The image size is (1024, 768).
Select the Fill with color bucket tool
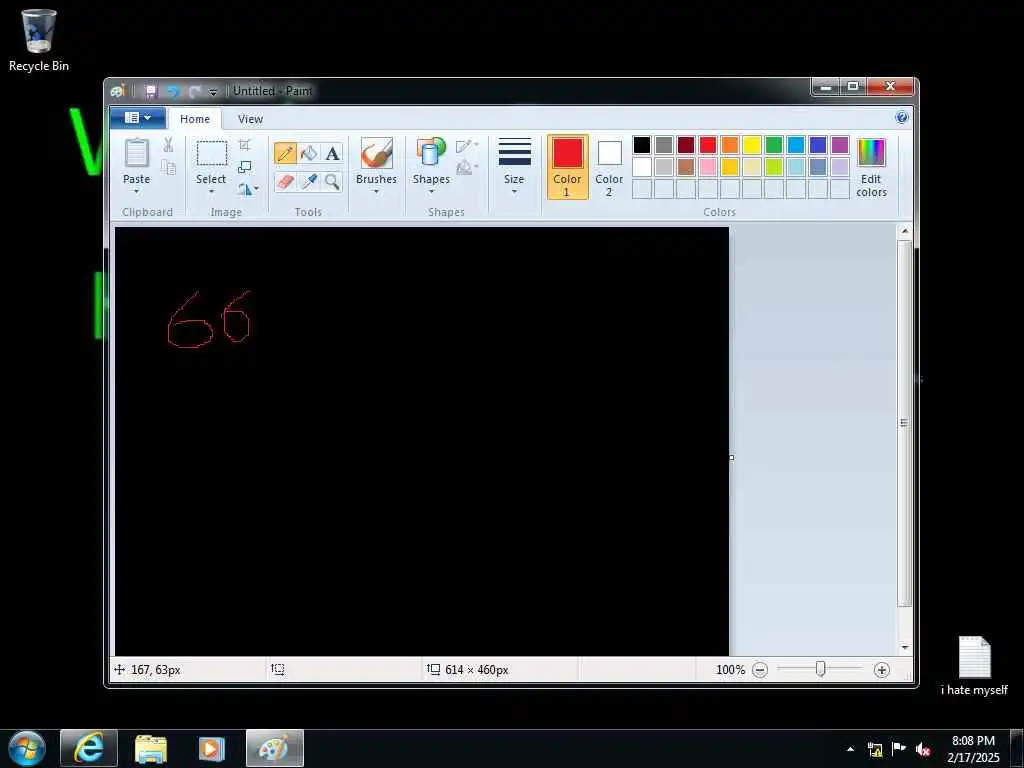[309, 153]
